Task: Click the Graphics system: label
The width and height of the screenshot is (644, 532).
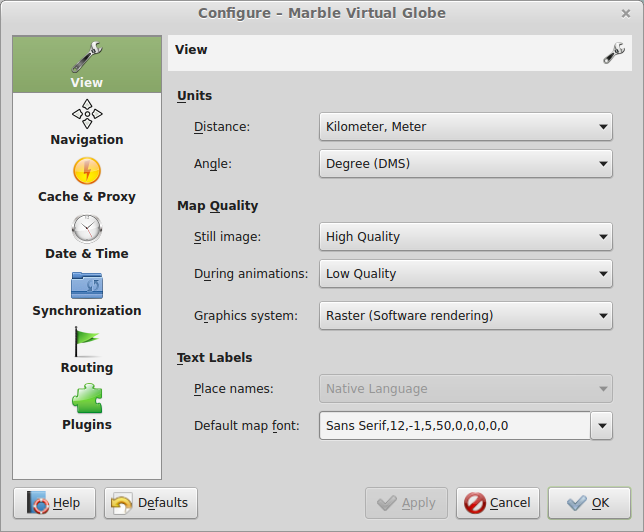Action: 246,316
